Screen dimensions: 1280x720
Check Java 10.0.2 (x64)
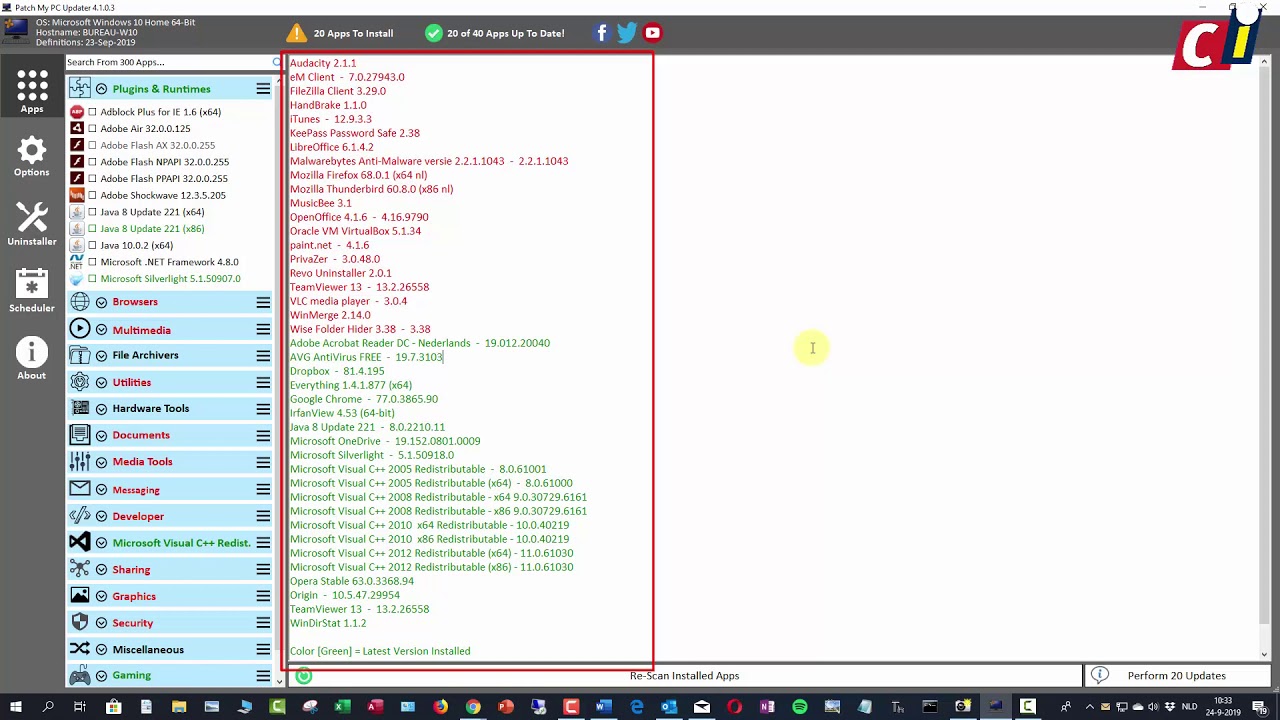pos(92,245)
